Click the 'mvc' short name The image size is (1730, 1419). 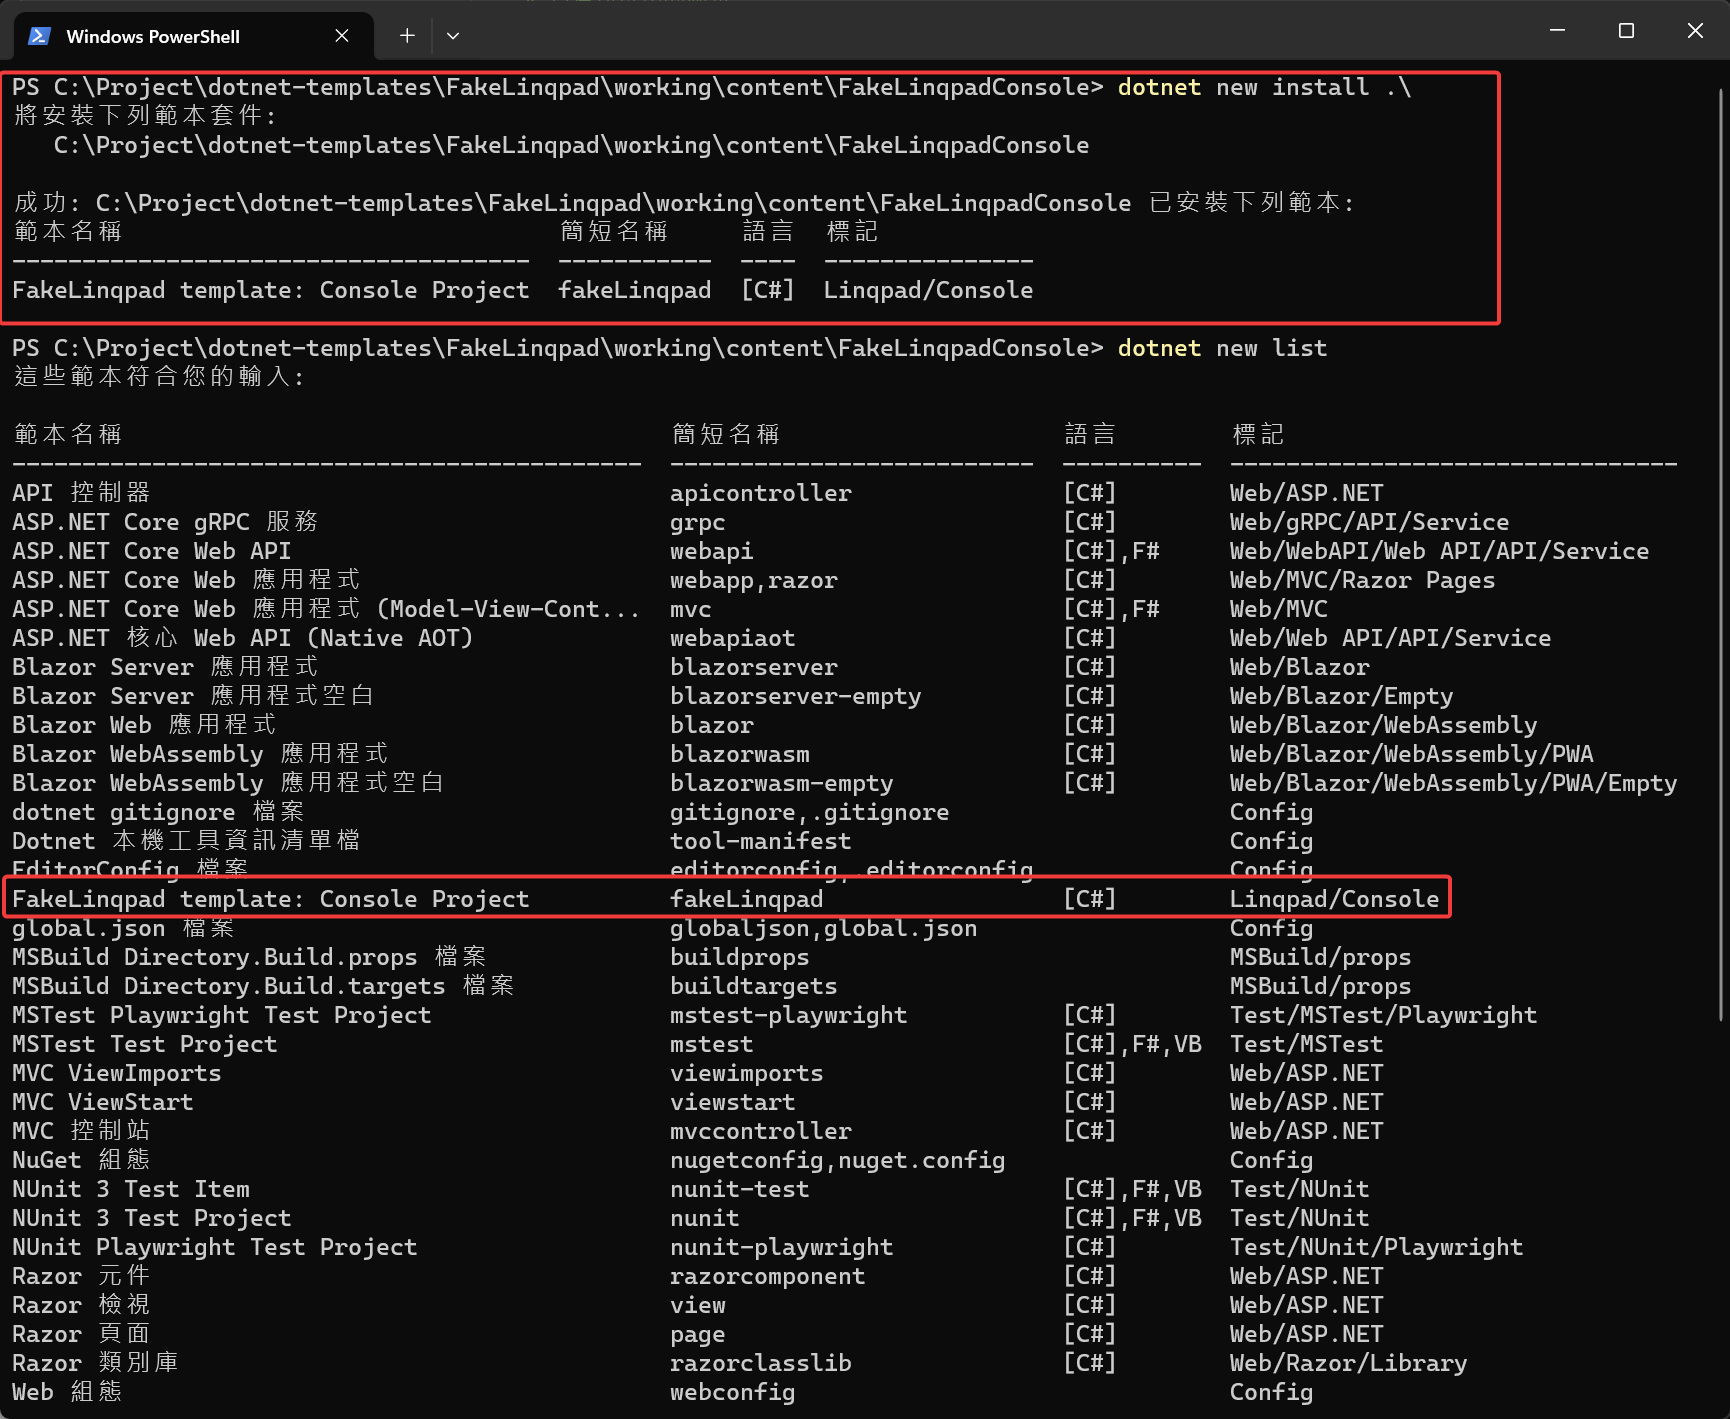tap(690, 609)
